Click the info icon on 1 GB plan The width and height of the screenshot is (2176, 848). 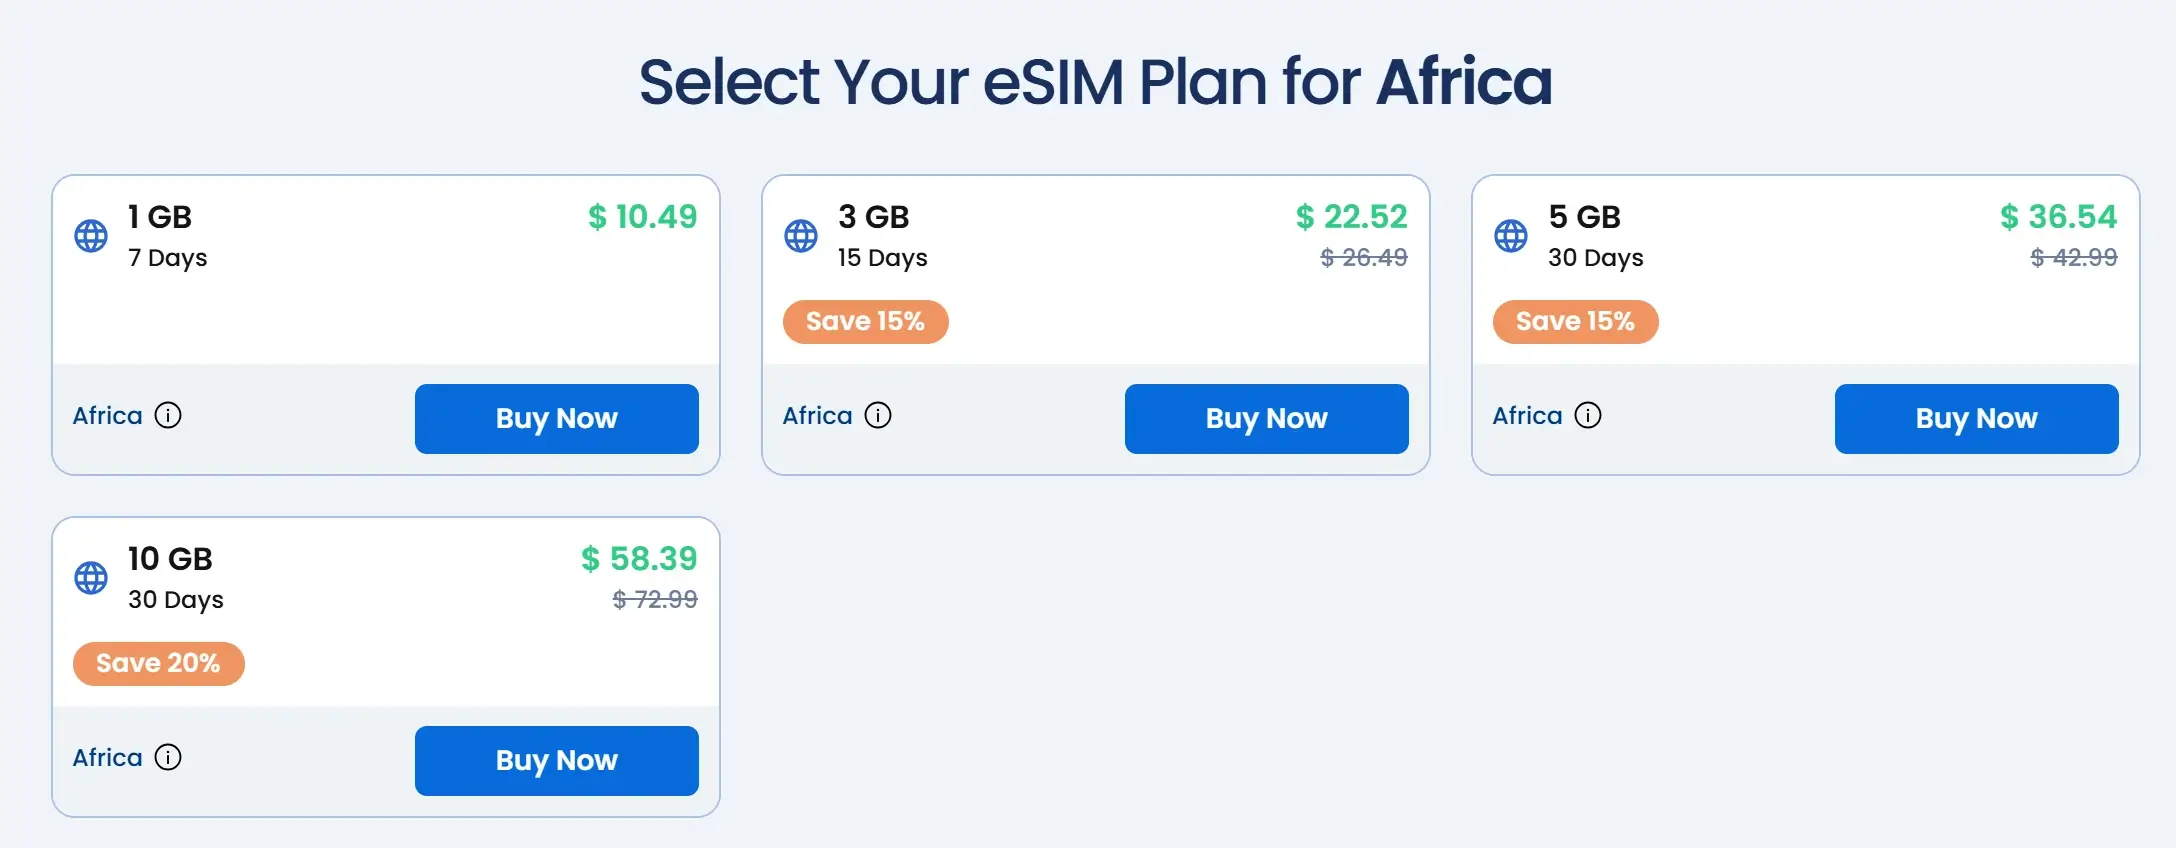tap(168, 415)
